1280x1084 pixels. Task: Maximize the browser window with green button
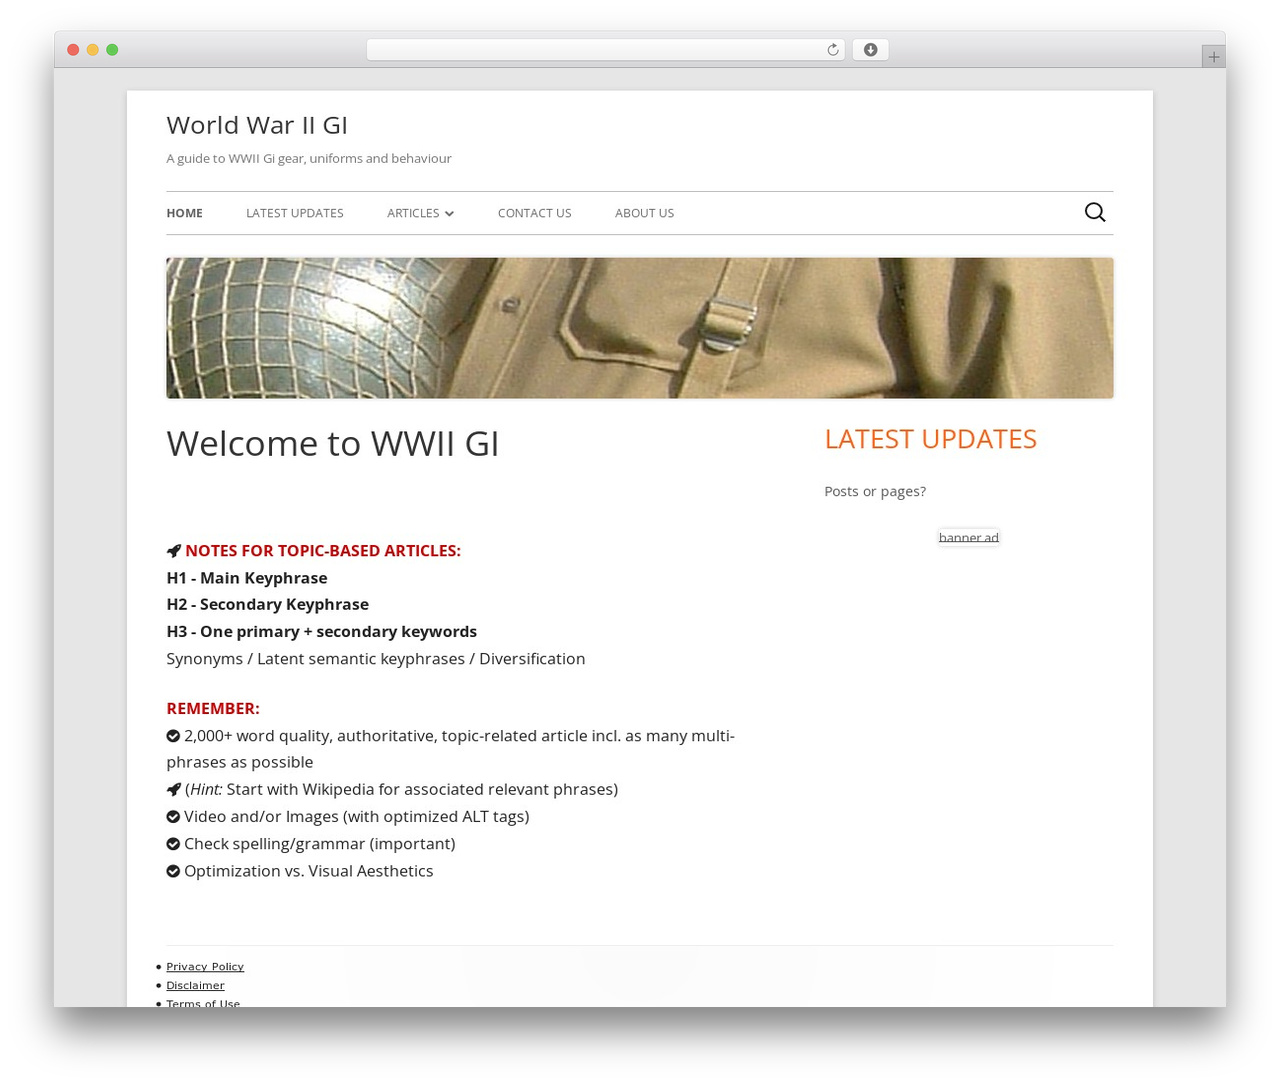112,50
